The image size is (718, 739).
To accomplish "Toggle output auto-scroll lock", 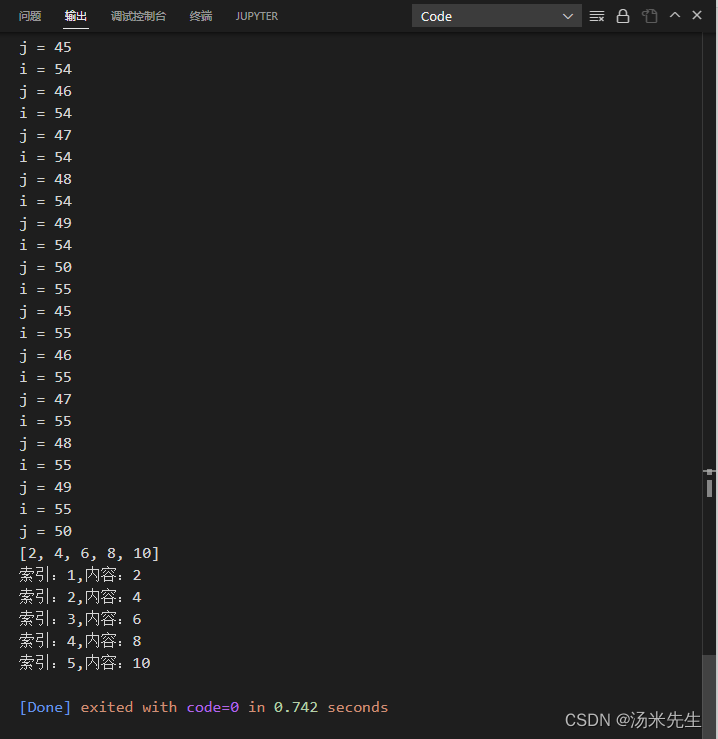I will pos(623,16).
